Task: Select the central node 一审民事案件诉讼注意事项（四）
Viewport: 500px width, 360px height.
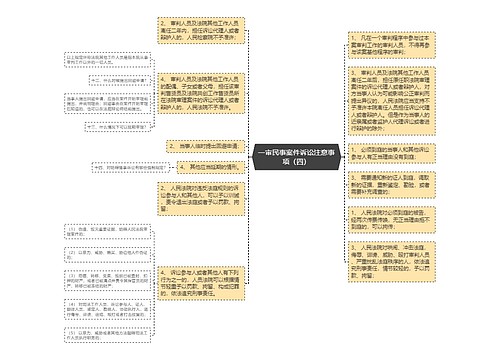Action: tap(296, 157)
